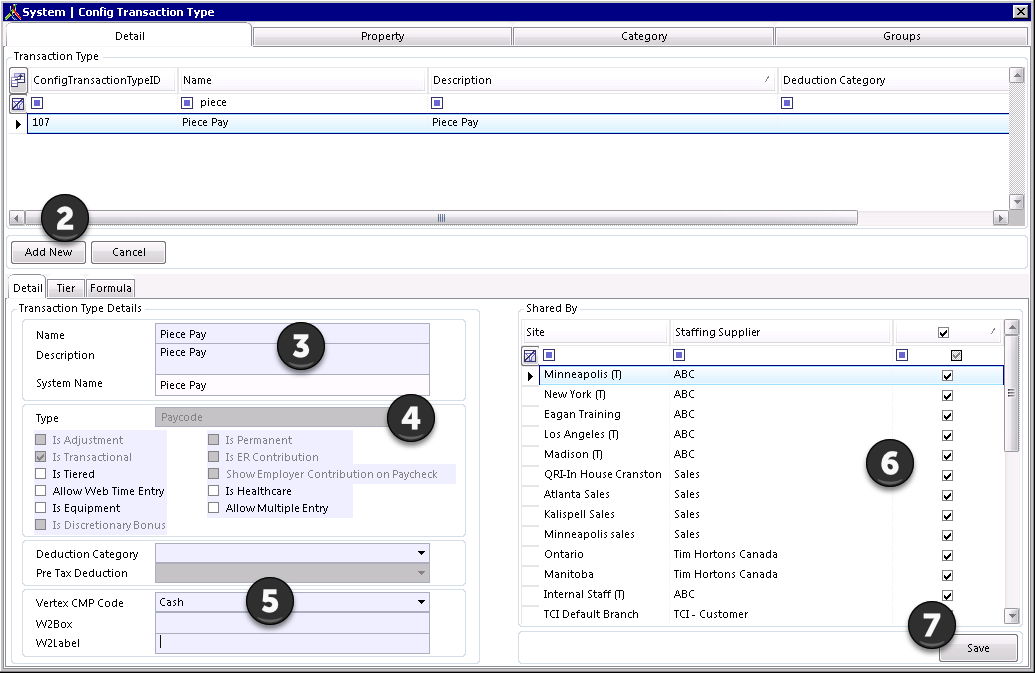Image resolution: width=1035 pixels, height=673 pixels.
Task: Open the Type Paycode dropdown
Action: [292, 417]
